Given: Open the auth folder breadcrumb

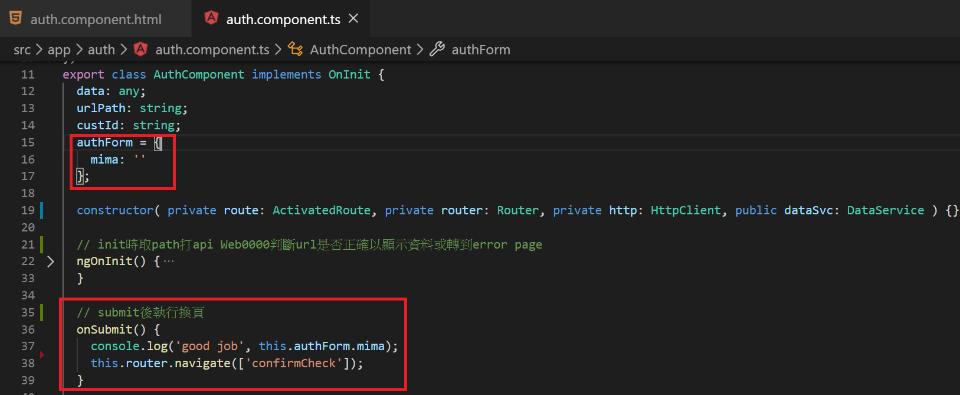Looking at the screenshot, I should tap(101, 50).
